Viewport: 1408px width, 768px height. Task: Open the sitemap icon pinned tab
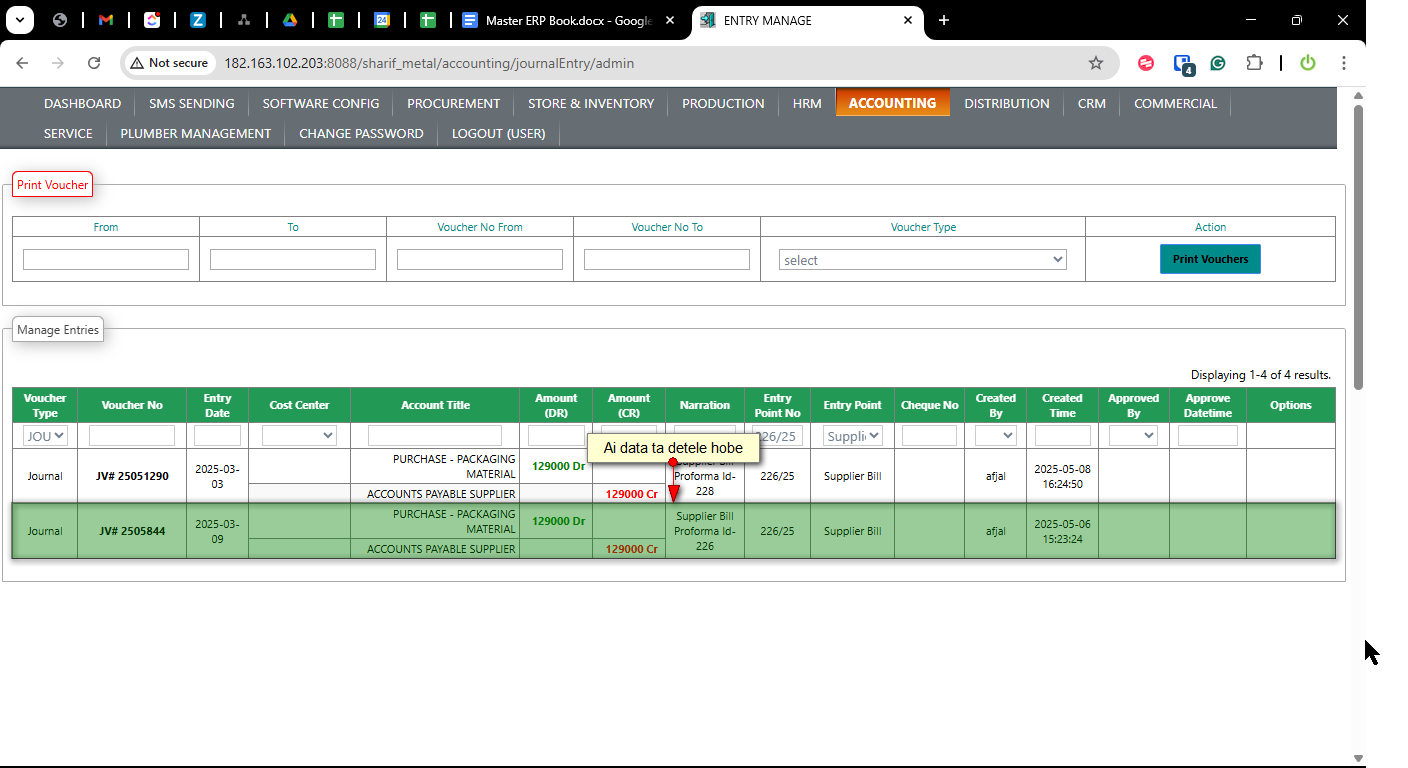(x=244, y=20)
